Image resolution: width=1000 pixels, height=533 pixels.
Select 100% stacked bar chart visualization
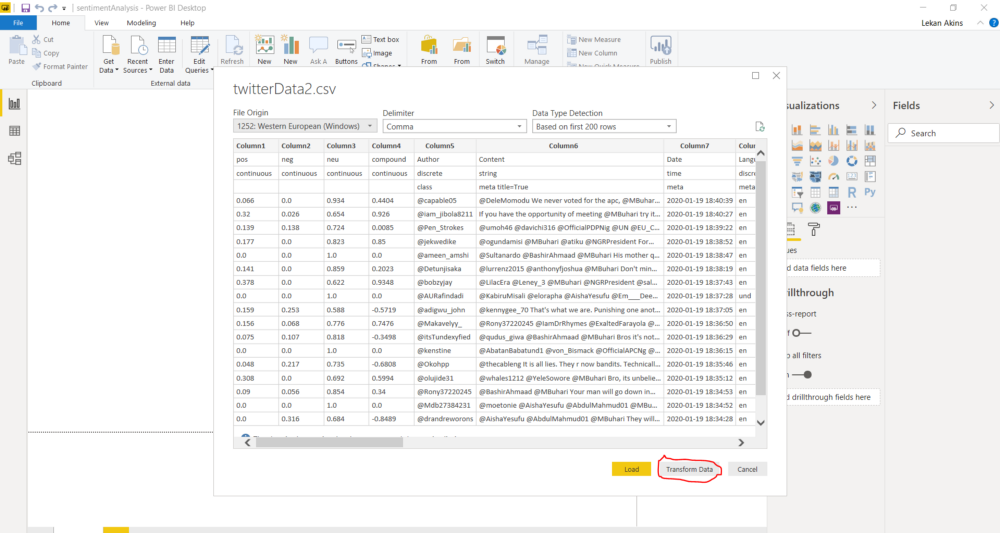[851, 130]
